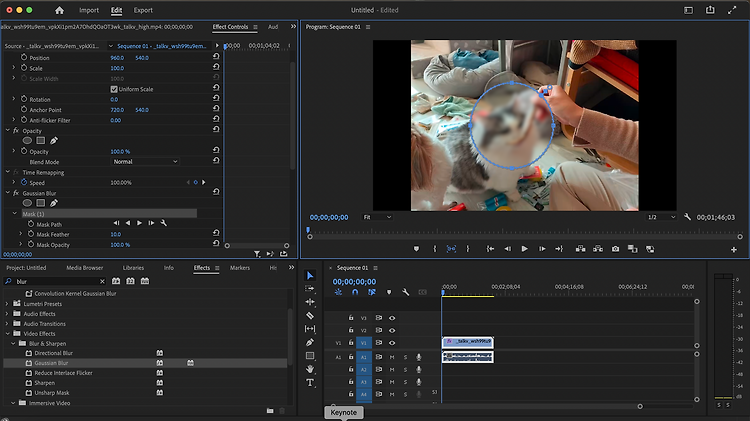Viewport: 750px width, 421px height.
Task: Click the video clip on track V1
Action: tap(467, 342)
